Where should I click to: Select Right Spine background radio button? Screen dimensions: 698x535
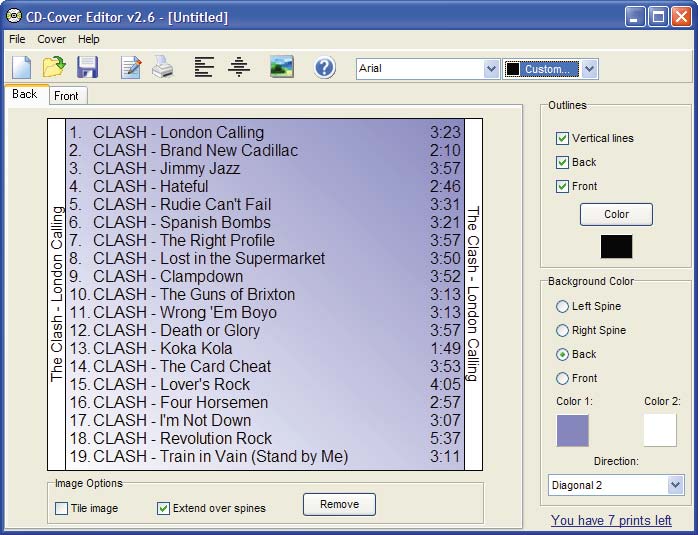tap(562, 330)
